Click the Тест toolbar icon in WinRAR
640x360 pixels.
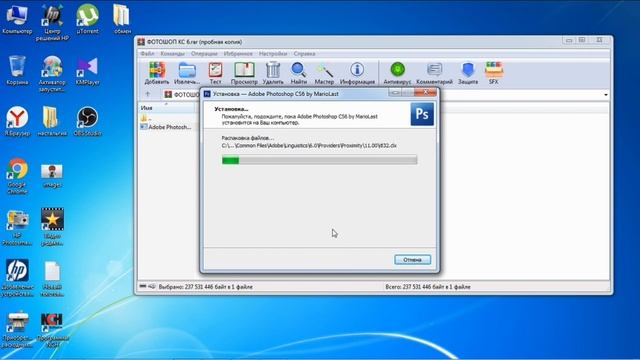(x=215, y=73)
